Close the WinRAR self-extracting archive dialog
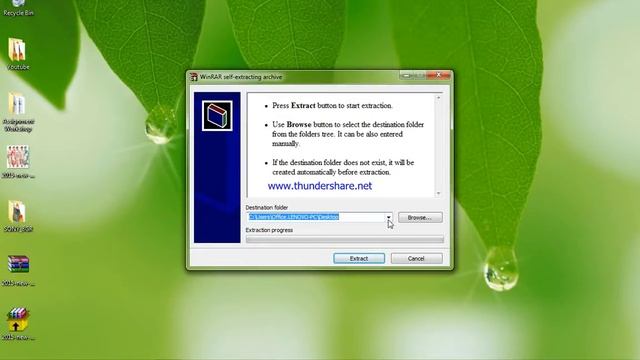 (x=439, y=75)
